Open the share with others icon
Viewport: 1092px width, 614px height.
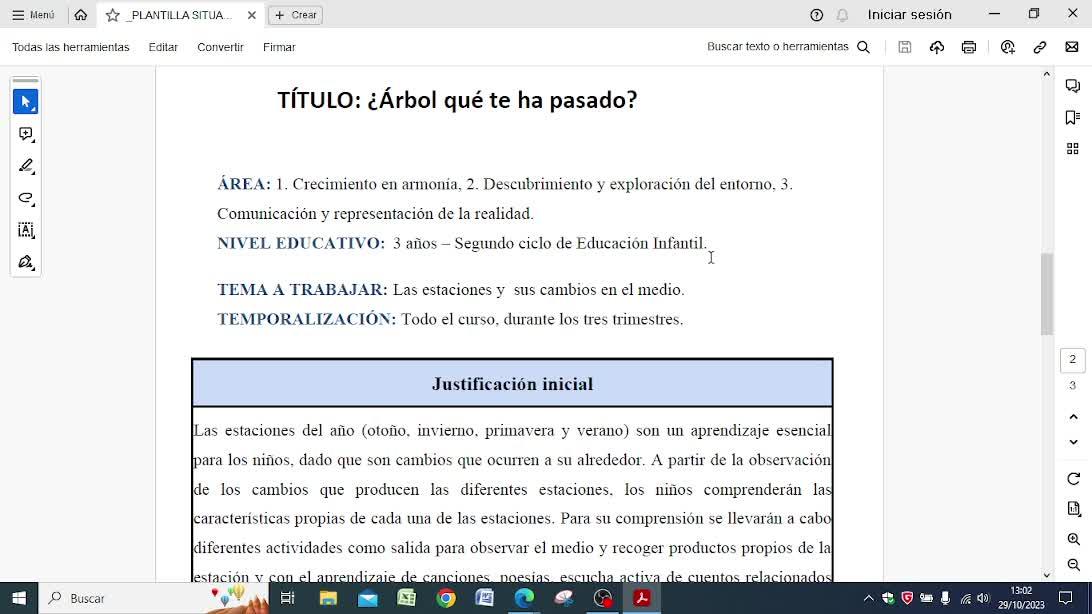[1008, 47]
